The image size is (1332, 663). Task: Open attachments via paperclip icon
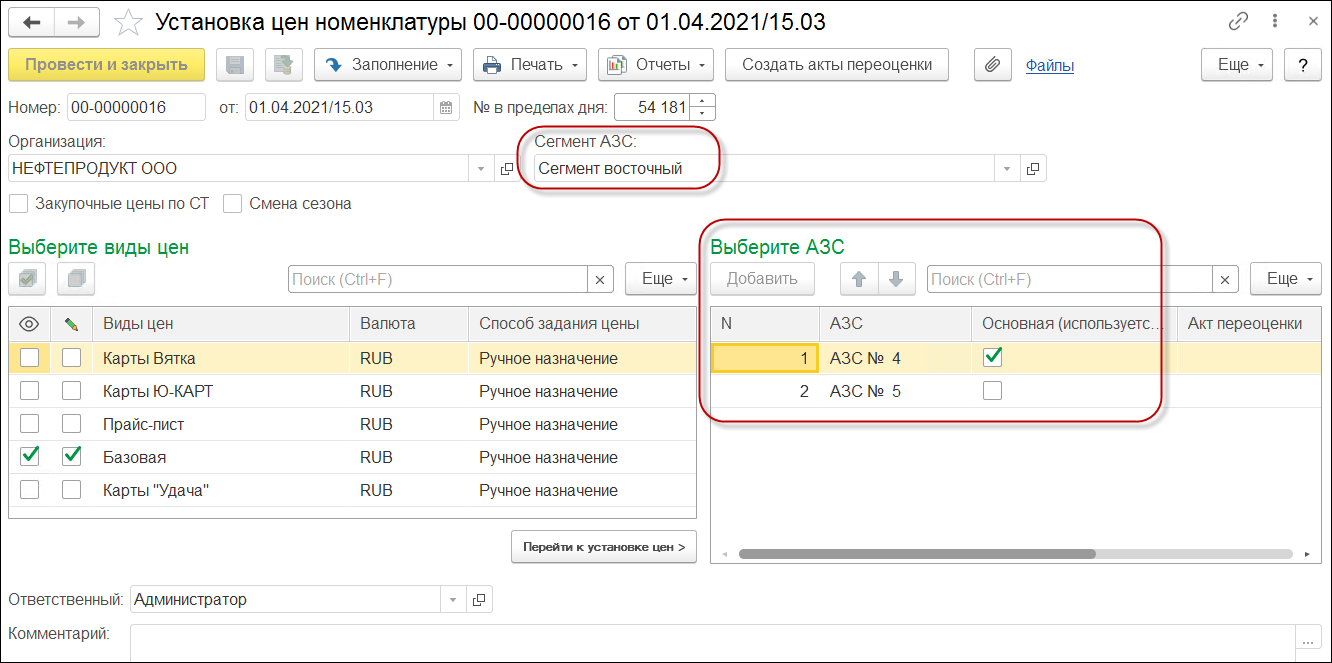992,65
